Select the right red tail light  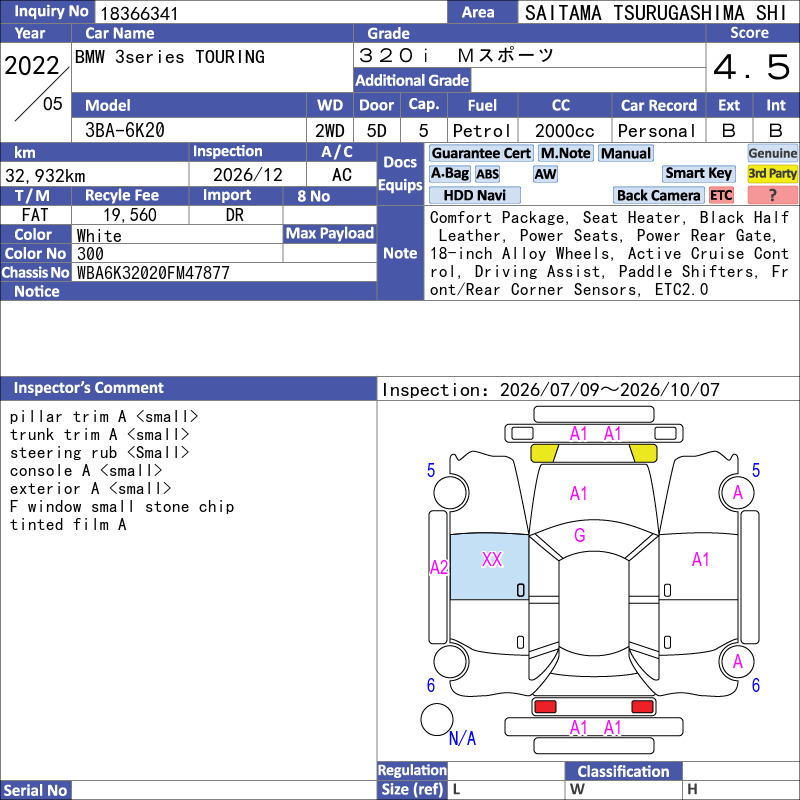[642, 706]
